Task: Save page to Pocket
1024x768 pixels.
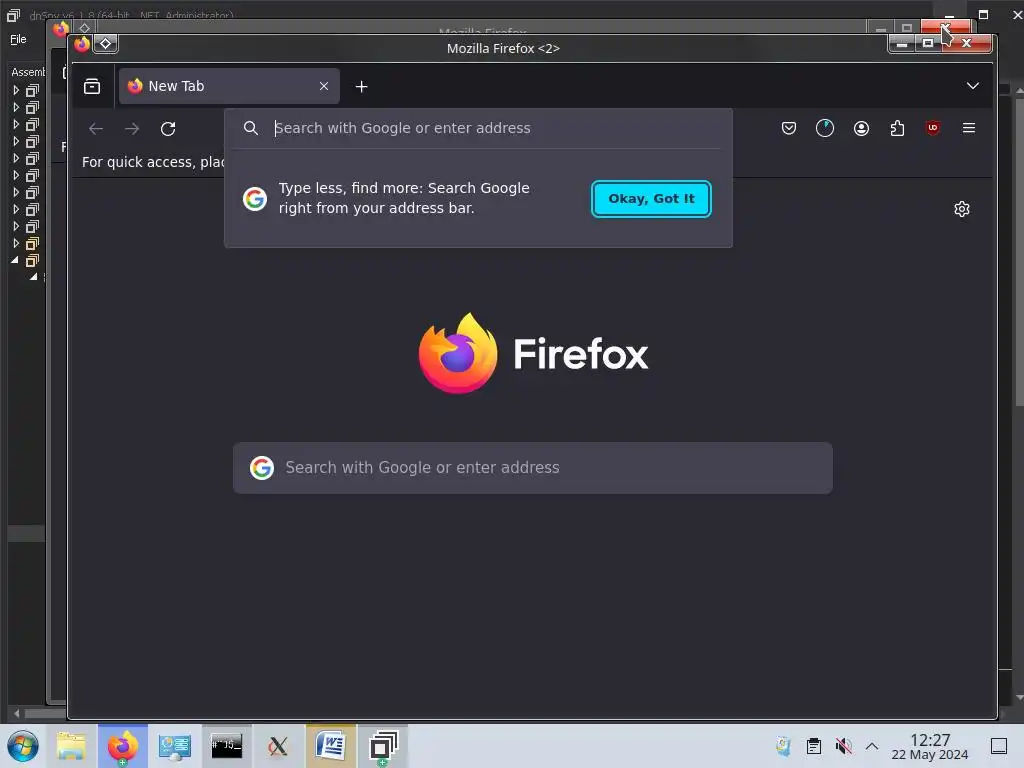Action: [789, 128]
